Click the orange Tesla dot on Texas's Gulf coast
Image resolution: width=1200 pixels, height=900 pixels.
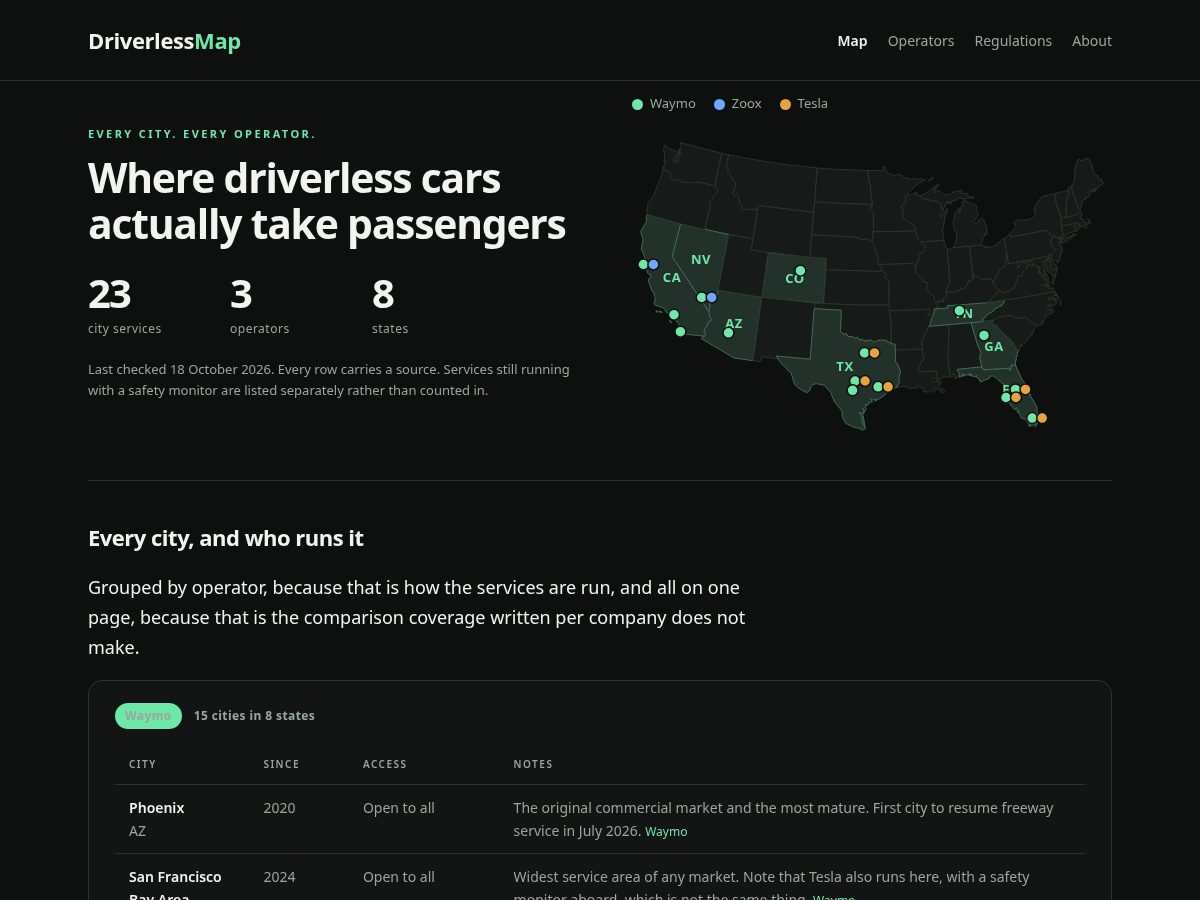888,387
